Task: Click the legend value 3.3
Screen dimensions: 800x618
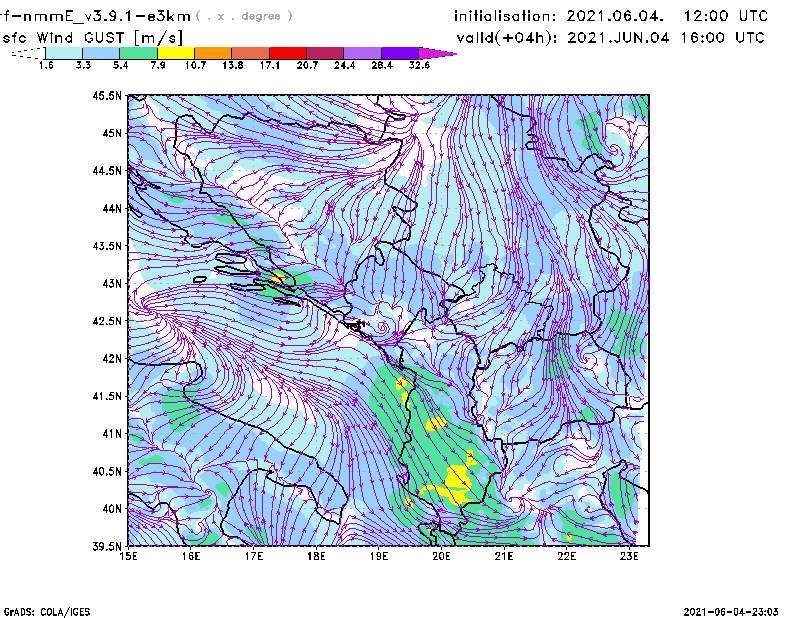Action: tap(83, 65)
